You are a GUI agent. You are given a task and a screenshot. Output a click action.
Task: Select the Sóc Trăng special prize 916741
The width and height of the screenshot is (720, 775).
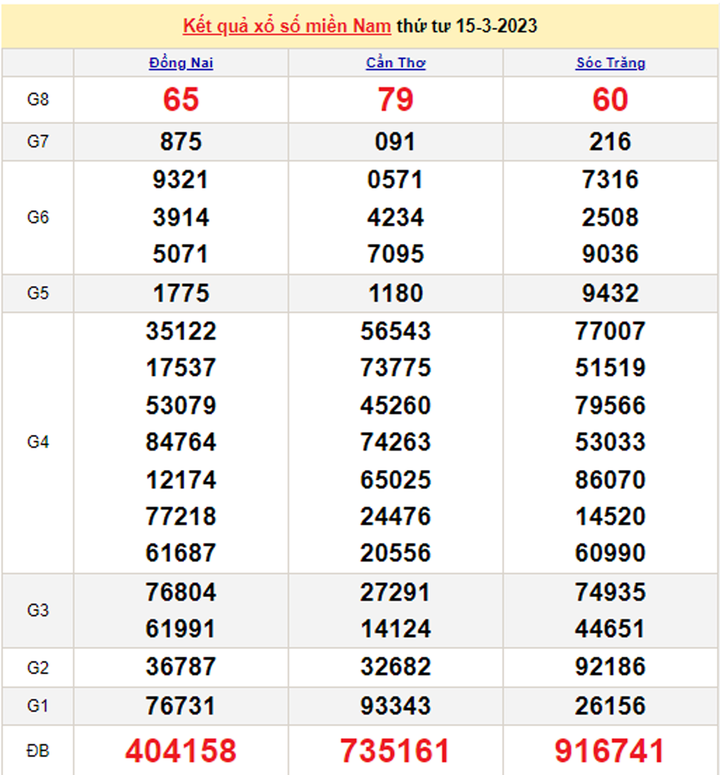tap(610, 750)
